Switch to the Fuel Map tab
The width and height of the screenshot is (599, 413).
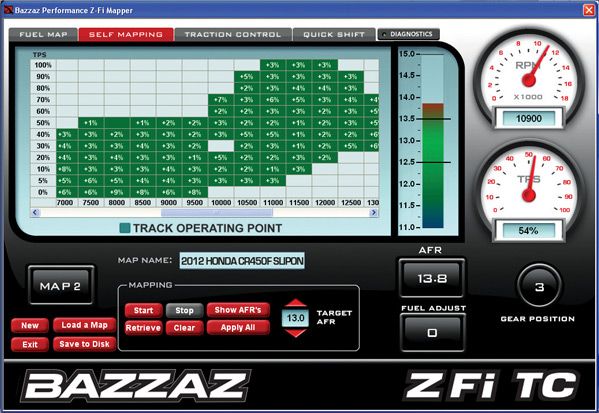pos(43,34)
